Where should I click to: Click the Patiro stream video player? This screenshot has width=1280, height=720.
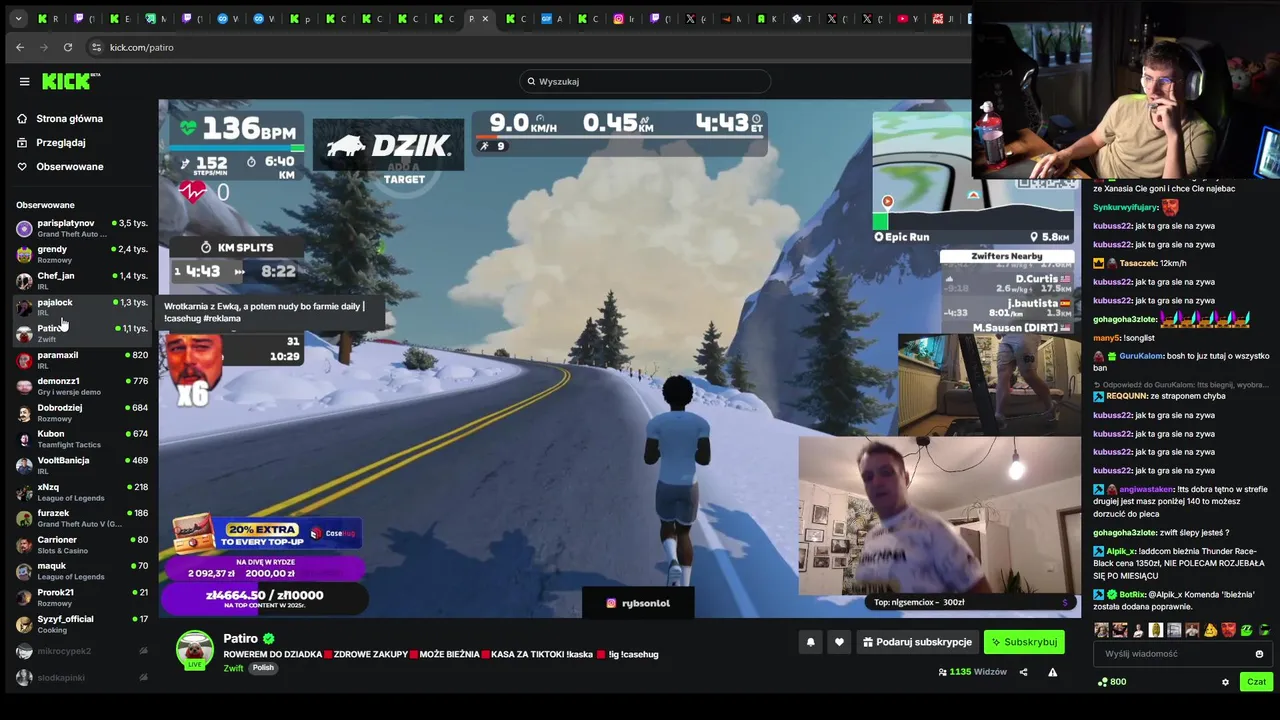(x=620, y=357)
